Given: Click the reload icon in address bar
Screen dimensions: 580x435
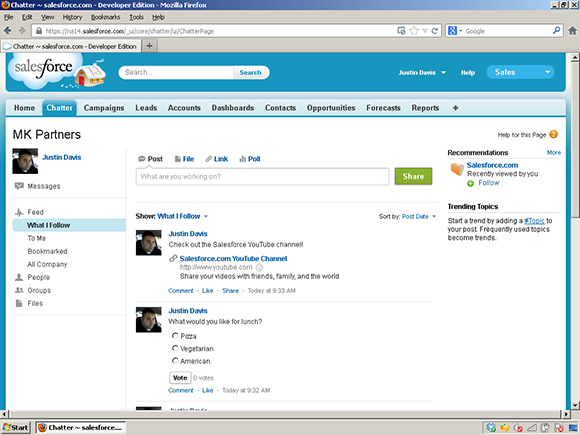Looking at the screenshot, I should click(435, 31).
